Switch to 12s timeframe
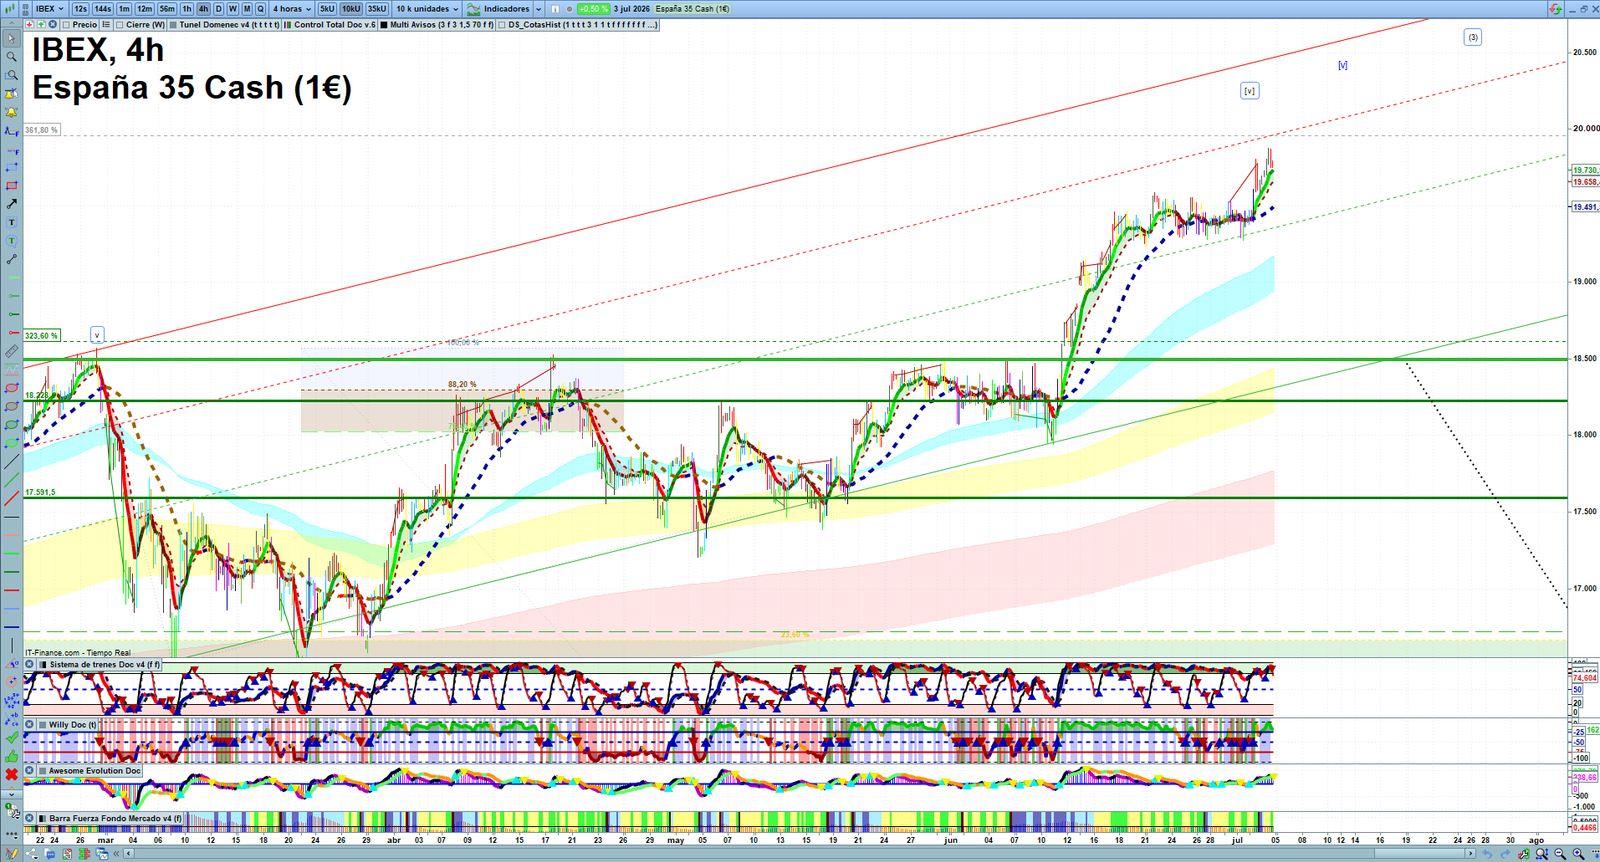1600x862 pixels. tap(80, 9)
